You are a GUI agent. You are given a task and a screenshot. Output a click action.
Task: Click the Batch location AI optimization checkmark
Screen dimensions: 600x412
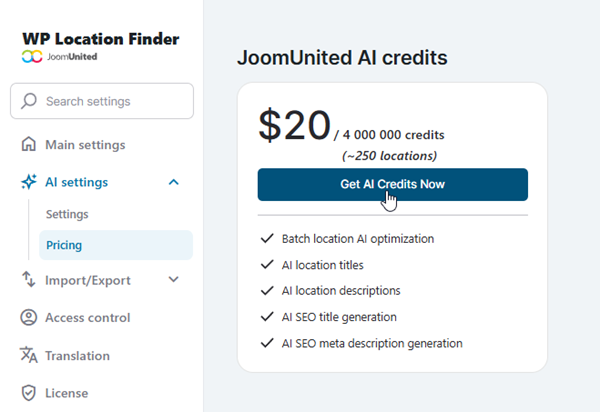[x=266, y=239]
